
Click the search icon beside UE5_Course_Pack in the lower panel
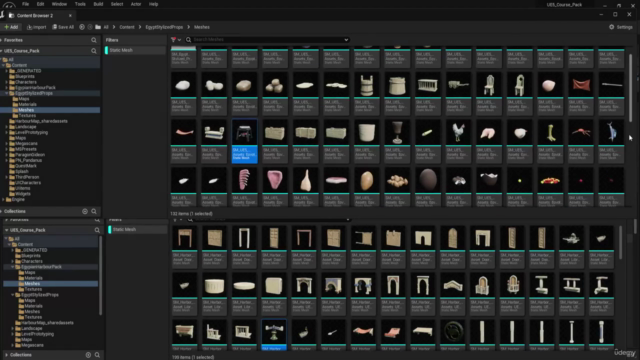pos(97,230)
